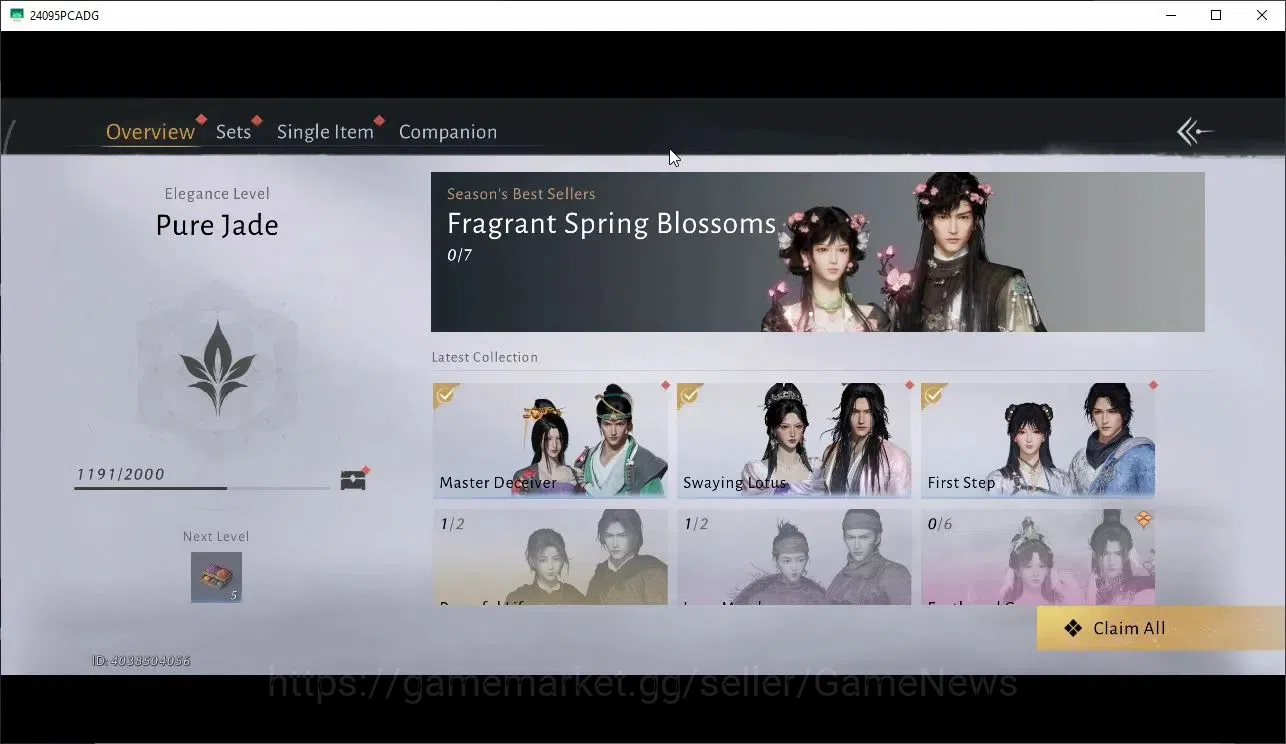Maximize the 24095PCADG window
1286x744 pixels.
point(1216,15)
